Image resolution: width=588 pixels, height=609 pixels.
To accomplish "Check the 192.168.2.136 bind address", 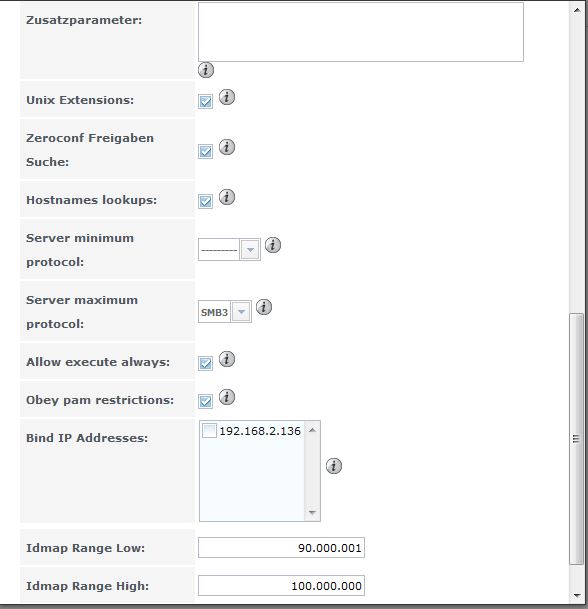I will 209,431.
